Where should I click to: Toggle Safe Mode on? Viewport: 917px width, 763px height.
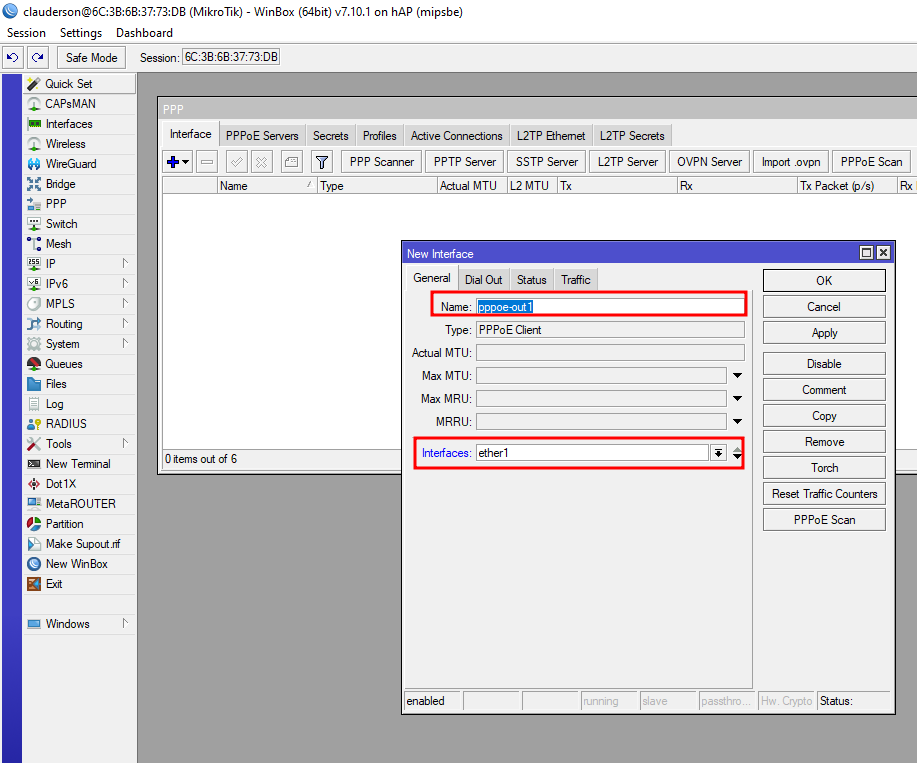(92, 58)
